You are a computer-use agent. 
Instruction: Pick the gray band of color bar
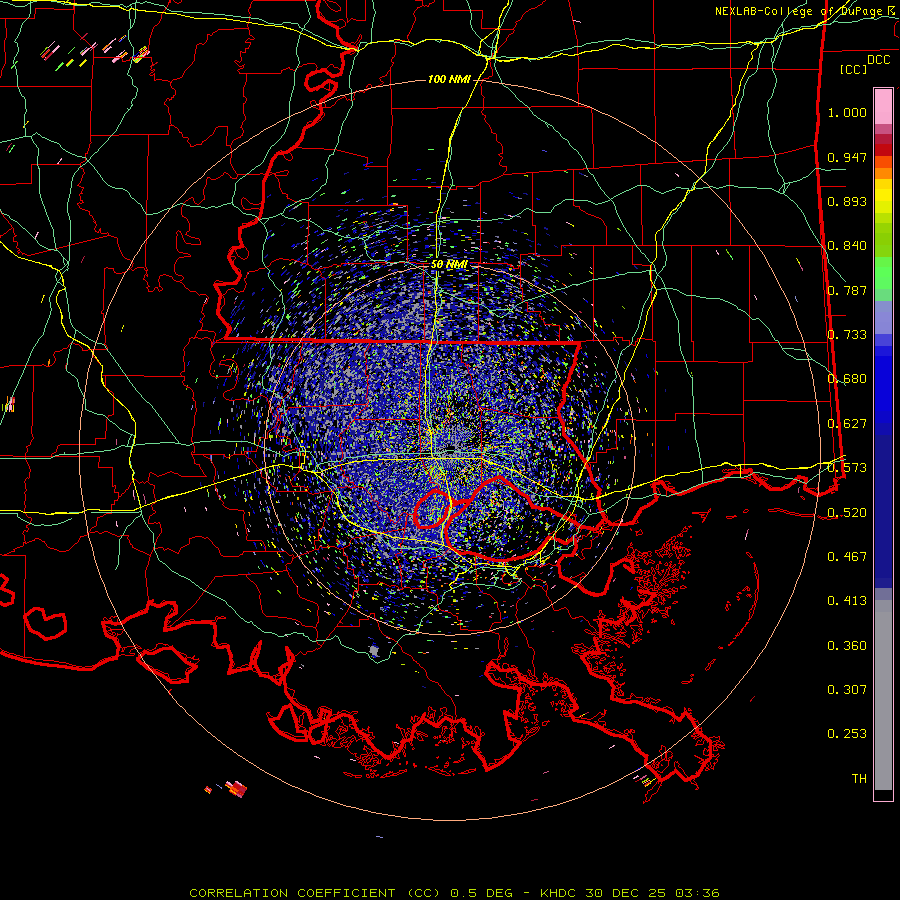pyautogui.click(x=883, y=695)
